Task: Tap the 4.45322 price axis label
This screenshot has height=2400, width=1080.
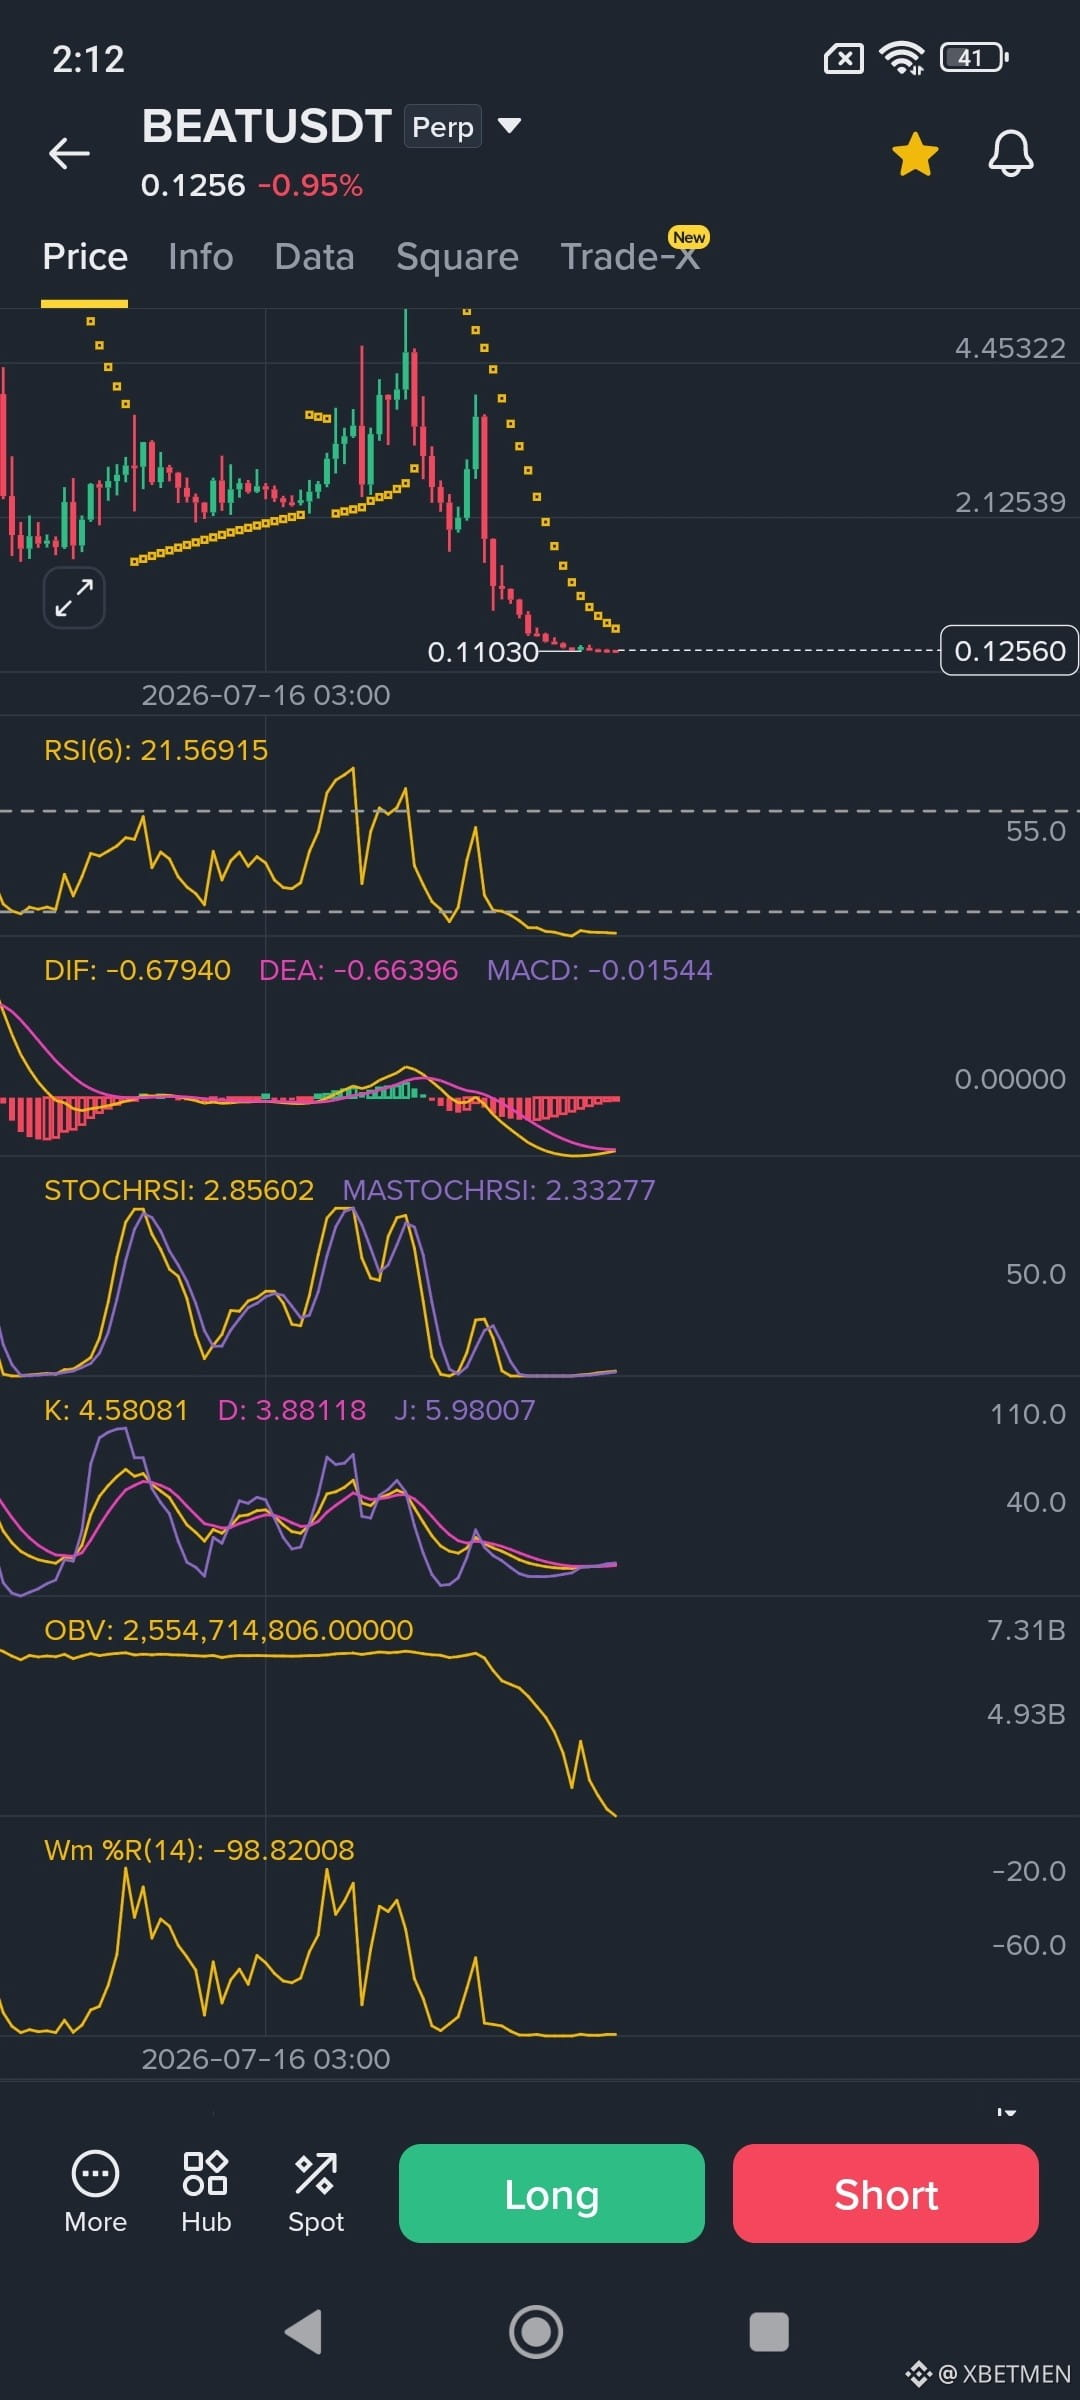Action: pyautogui.click(x=1010, y=348)
